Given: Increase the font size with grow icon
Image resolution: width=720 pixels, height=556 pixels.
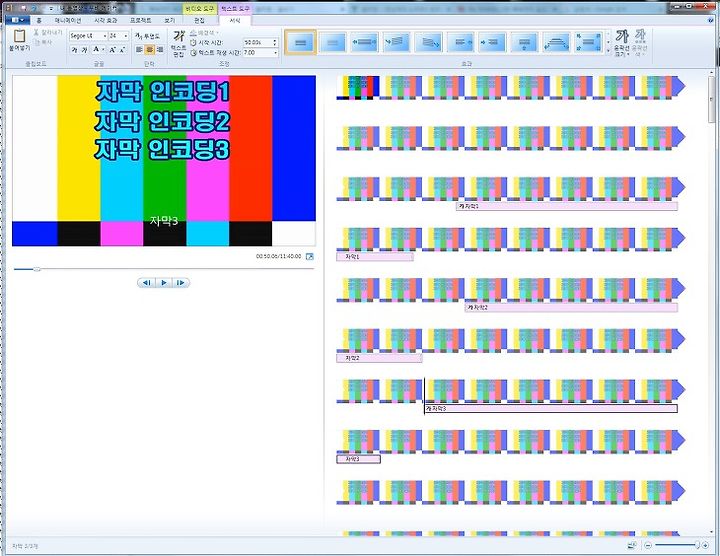Looking at the screenshot, I should [112, 50].
